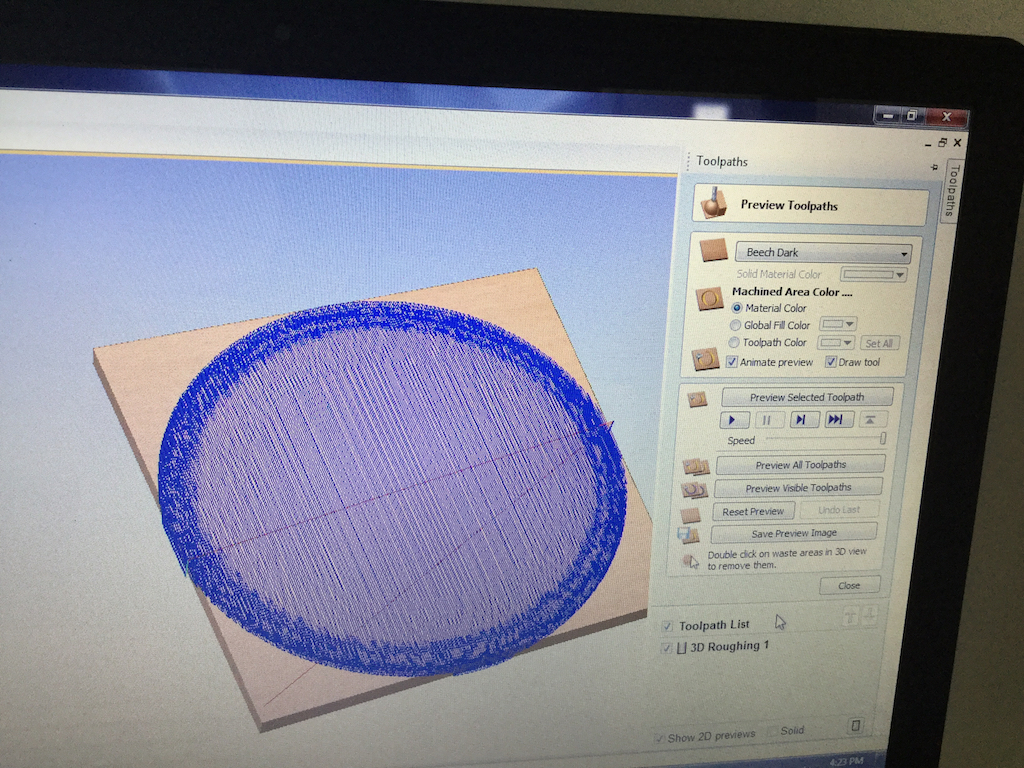Click the Reset Preview button
Screen dimensions: 1024x768
[x=753, y=511]
